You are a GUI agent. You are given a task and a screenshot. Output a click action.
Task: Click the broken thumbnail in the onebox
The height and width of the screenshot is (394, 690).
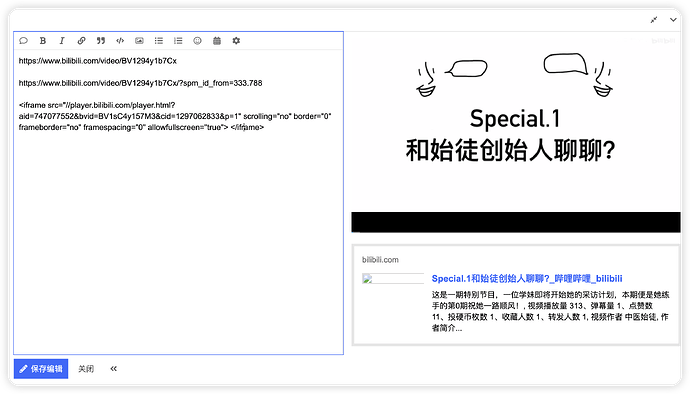point(393,279)
